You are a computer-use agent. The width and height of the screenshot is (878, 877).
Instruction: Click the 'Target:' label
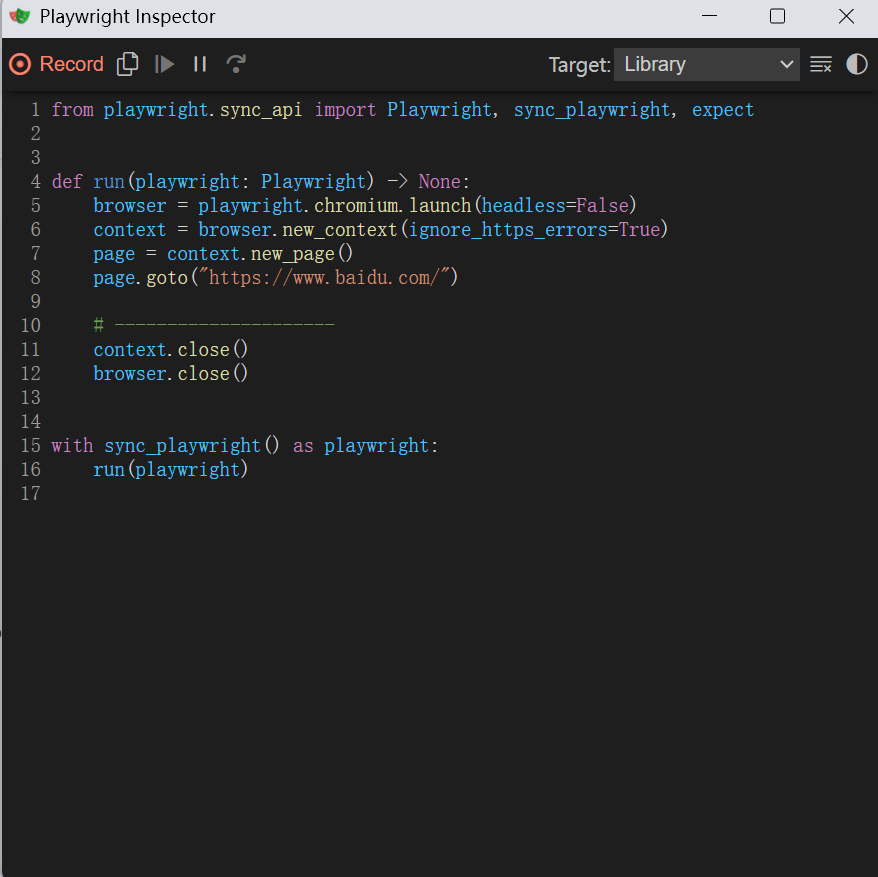tap(579, 65)
